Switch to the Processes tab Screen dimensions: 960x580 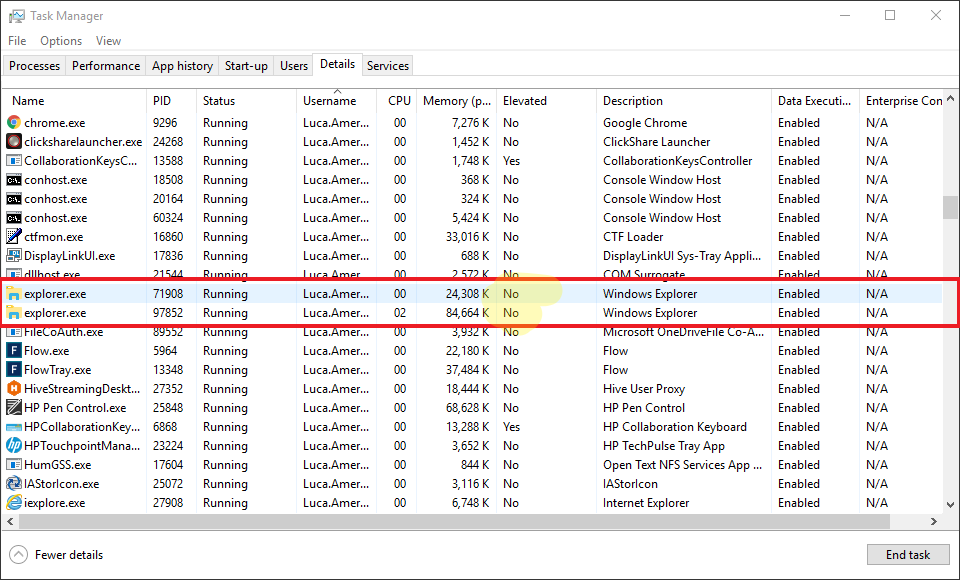34,66
